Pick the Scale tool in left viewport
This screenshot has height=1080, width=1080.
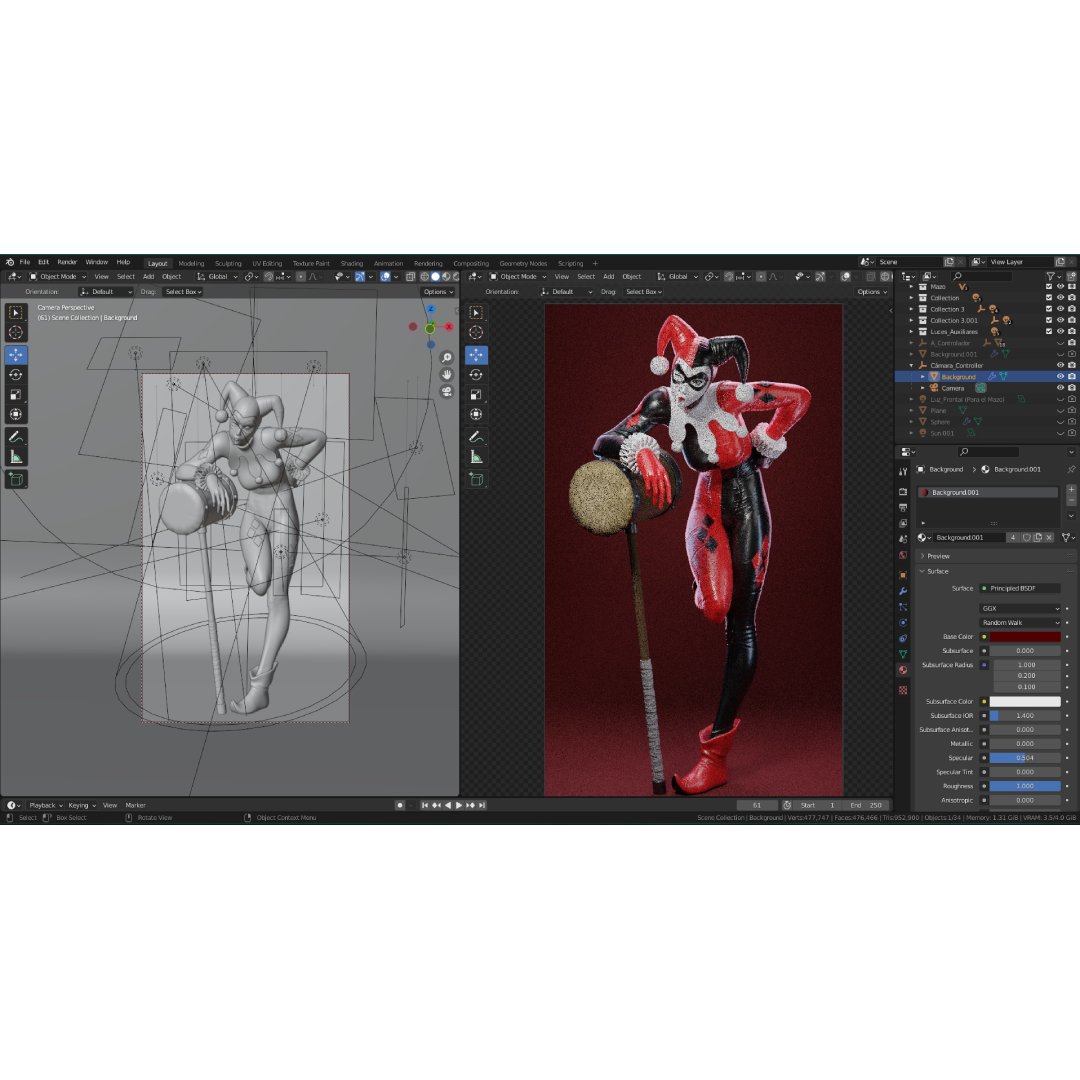point(16,395)
